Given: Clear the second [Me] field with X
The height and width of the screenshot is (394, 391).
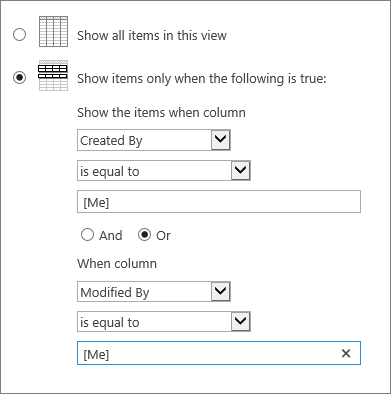Looking at the screenshot, I should 346,353.
